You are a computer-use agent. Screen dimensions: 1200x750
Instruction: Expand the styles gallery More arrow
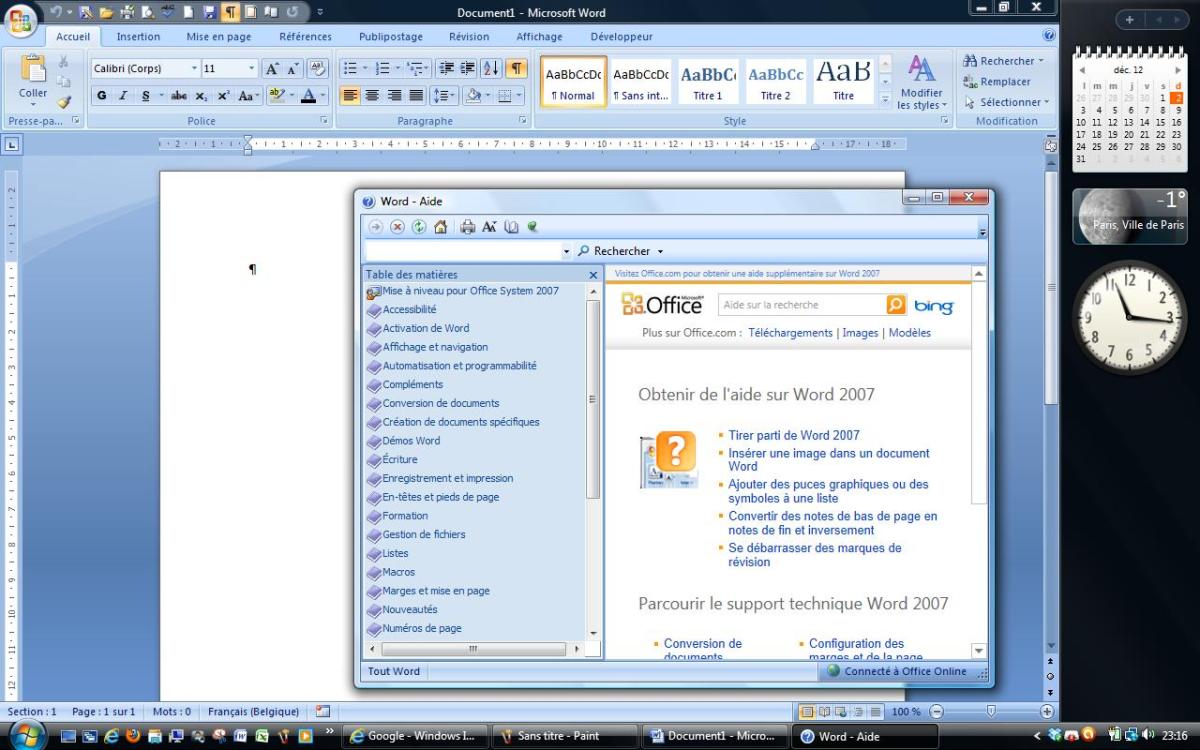coord(885,99)
